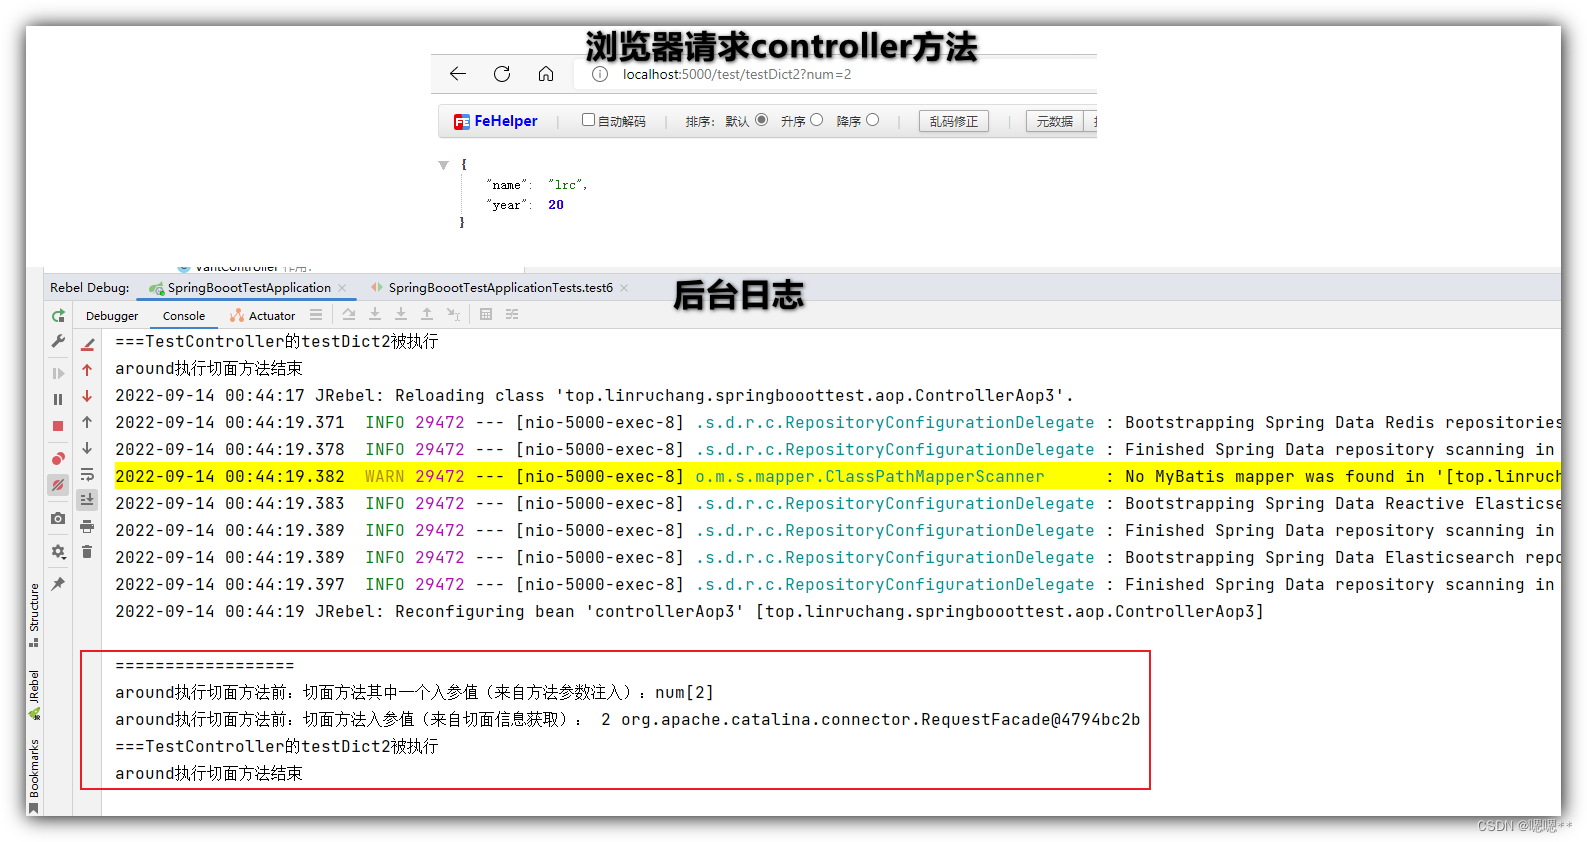Open the JRebel tool window
Viewport: 1587px width, 842px height.
(x=34, y=694)
